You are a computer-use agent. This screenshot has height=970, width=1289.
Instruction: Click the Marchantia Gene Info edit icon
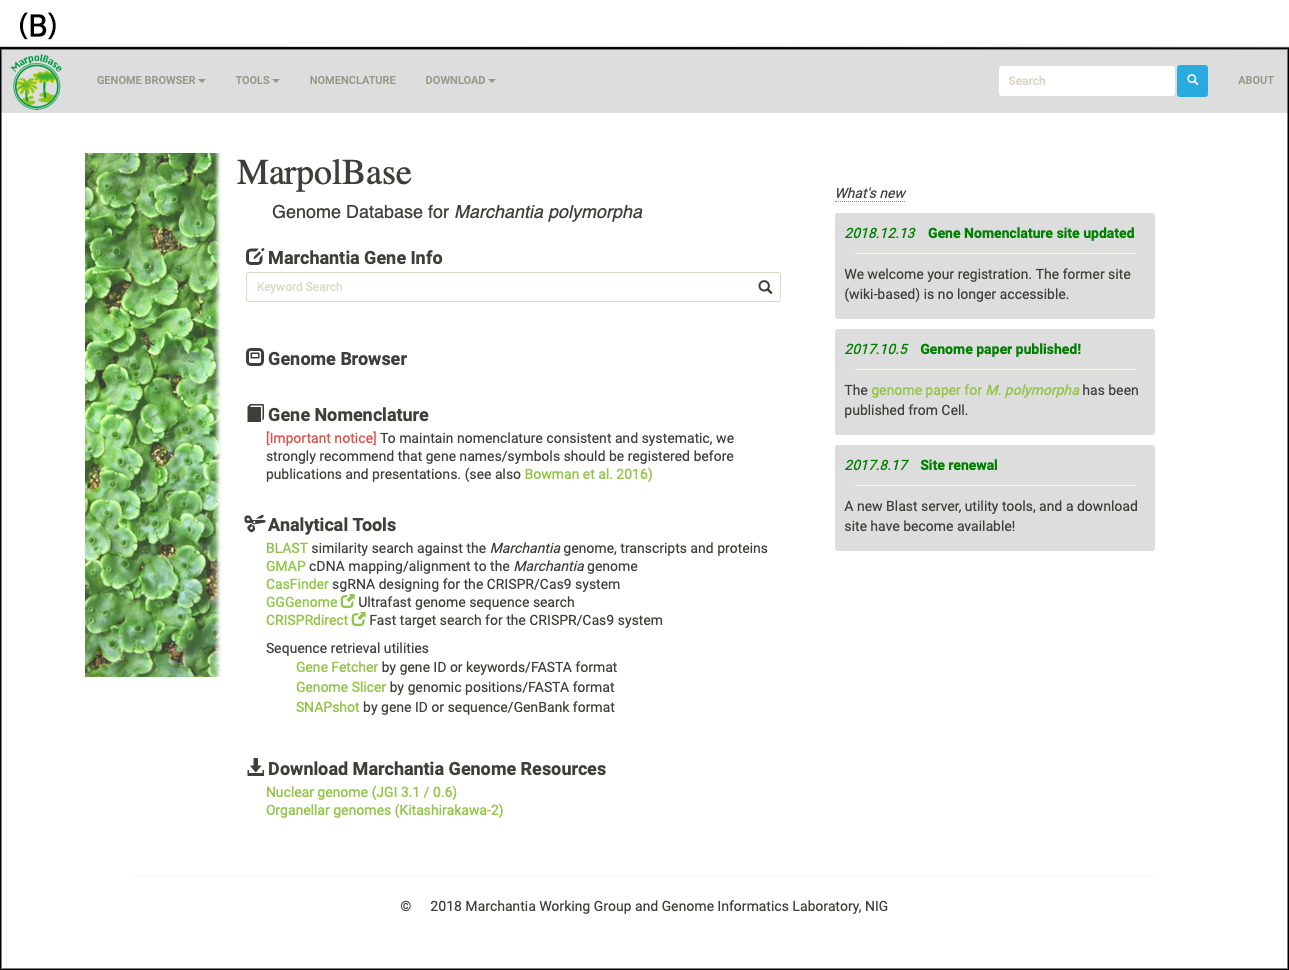point(255,257)
